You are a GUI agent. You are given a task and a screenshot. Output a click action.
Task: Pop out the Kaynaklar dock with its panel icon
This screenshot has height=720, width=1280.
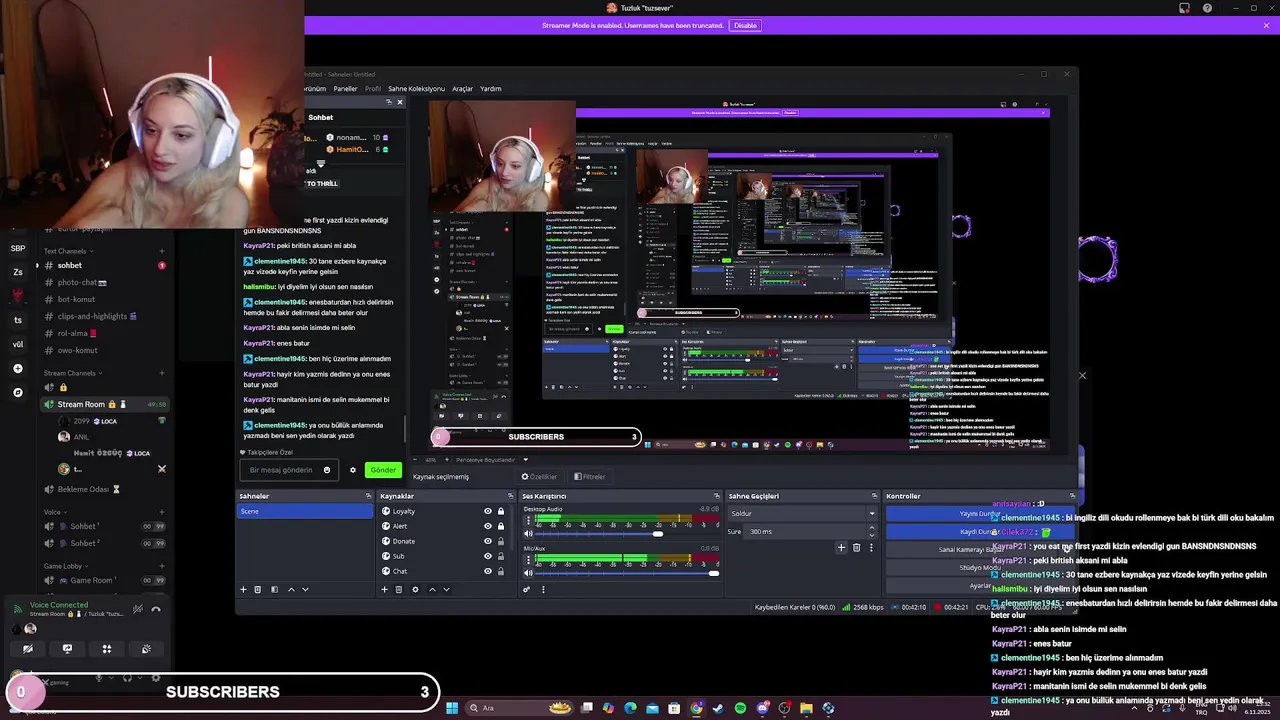click(510, 496)
